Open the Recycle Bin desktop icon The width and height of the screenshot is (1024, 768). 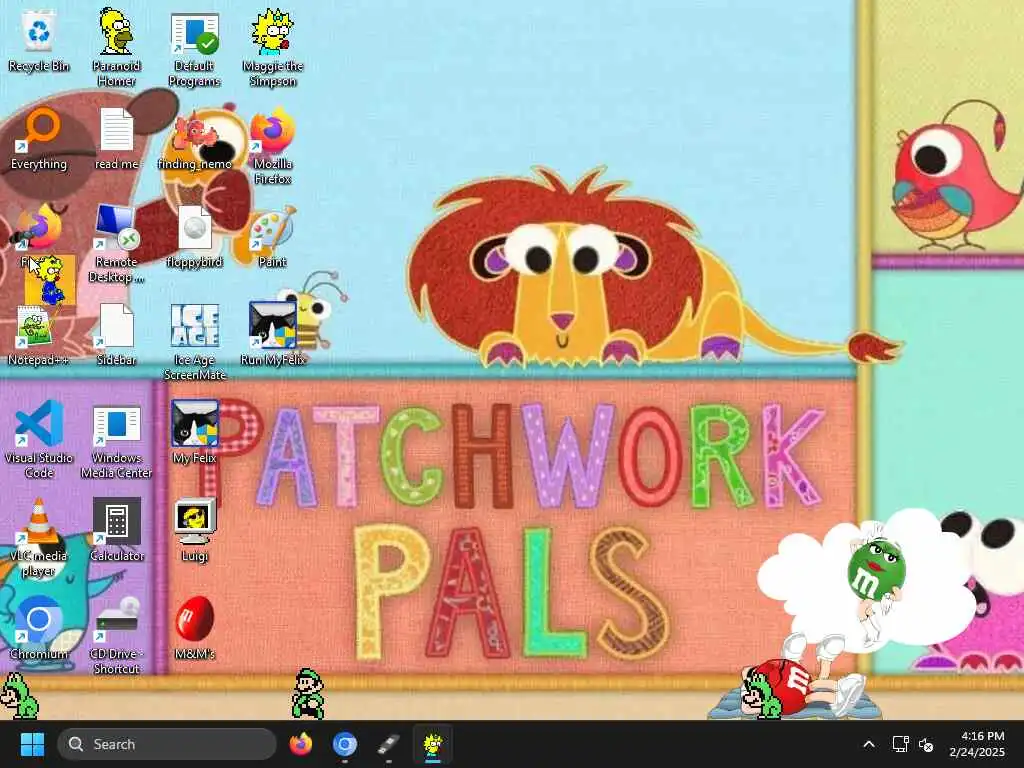point(39,40)
